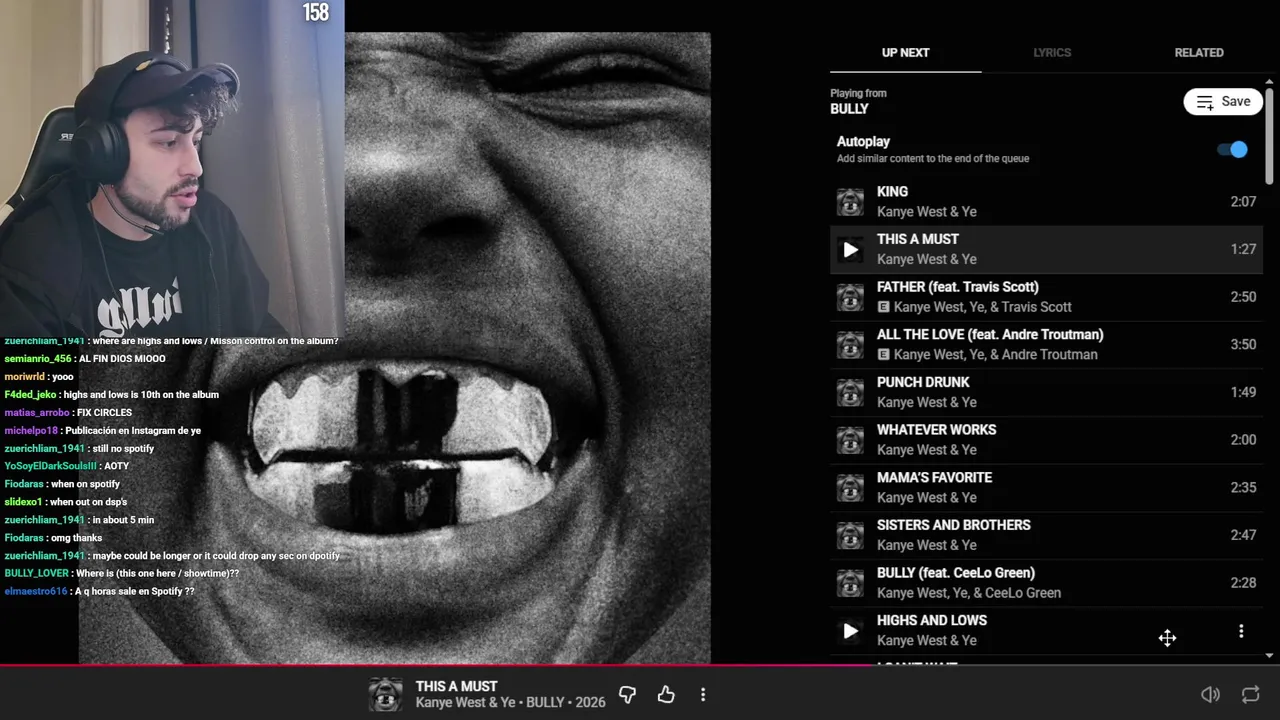Image resolution: width=1280 pixels, height=720 pixels.
Task: Select the KING track title
Action: pos(892,192)
